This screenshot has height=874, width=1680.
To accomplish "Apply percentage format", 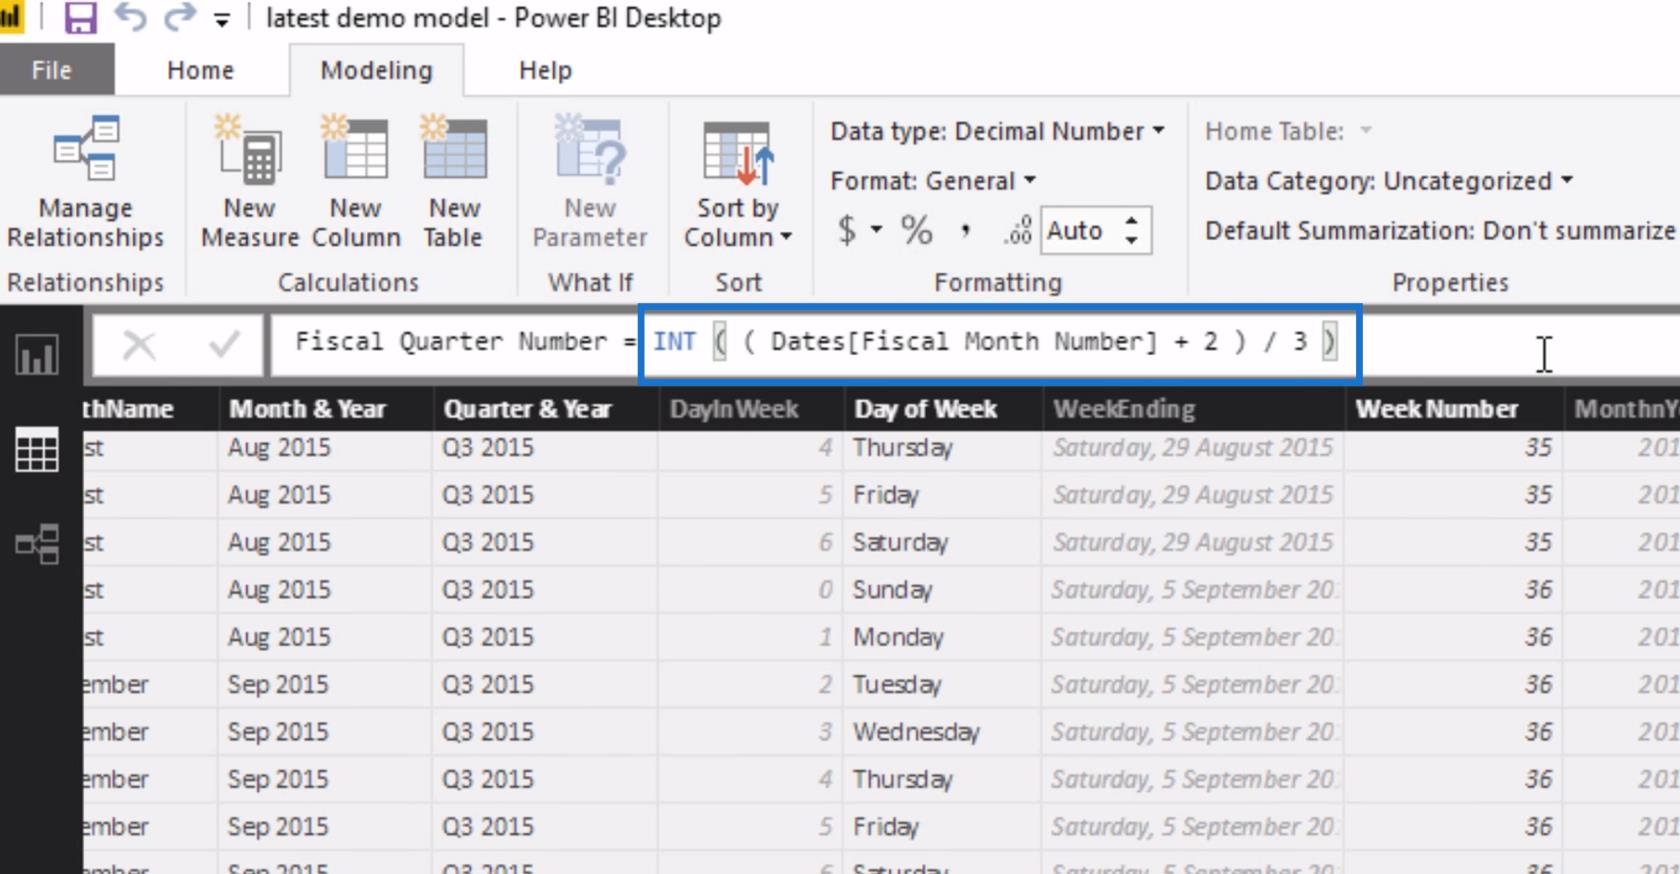I will pos(916,230).
